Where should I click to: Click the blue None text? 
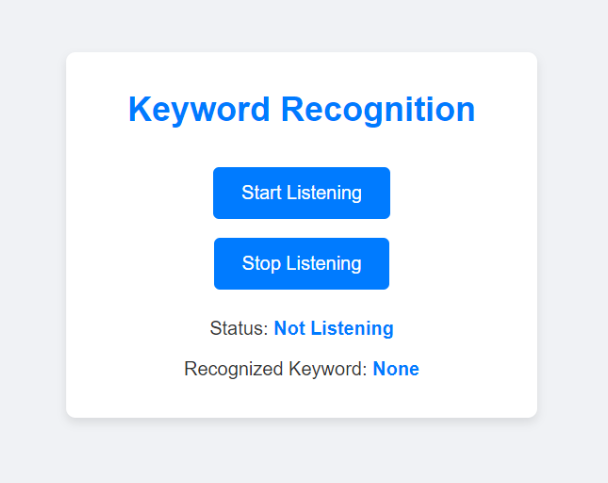[396, 369]
